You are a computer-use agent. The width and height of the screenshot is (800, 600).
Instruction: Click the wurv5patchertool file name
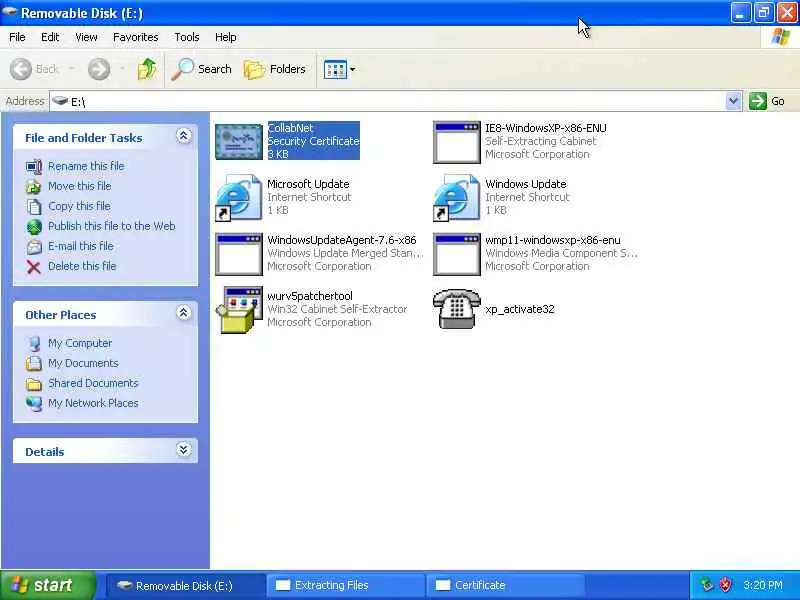pyautogui.click(x=310, y=296)
